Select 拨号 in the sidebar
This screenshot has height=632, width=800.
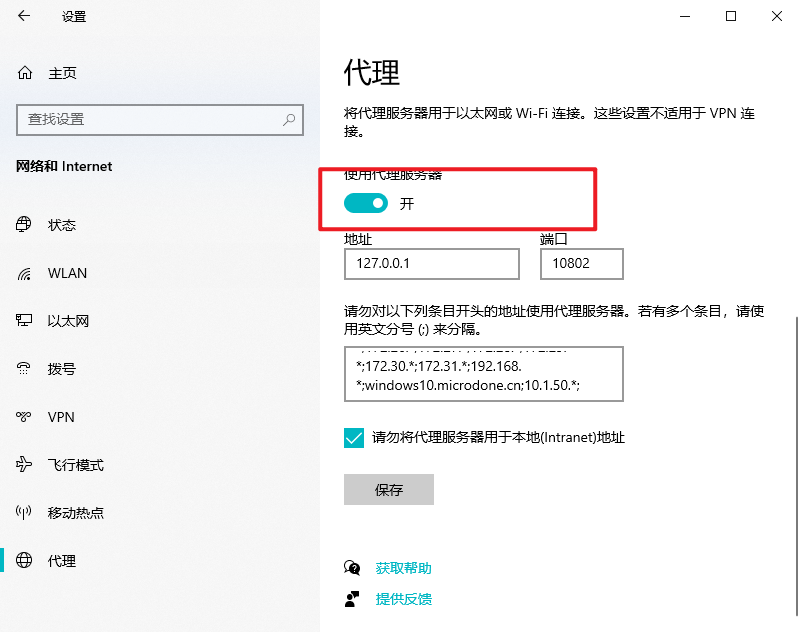tap(62, 369)
